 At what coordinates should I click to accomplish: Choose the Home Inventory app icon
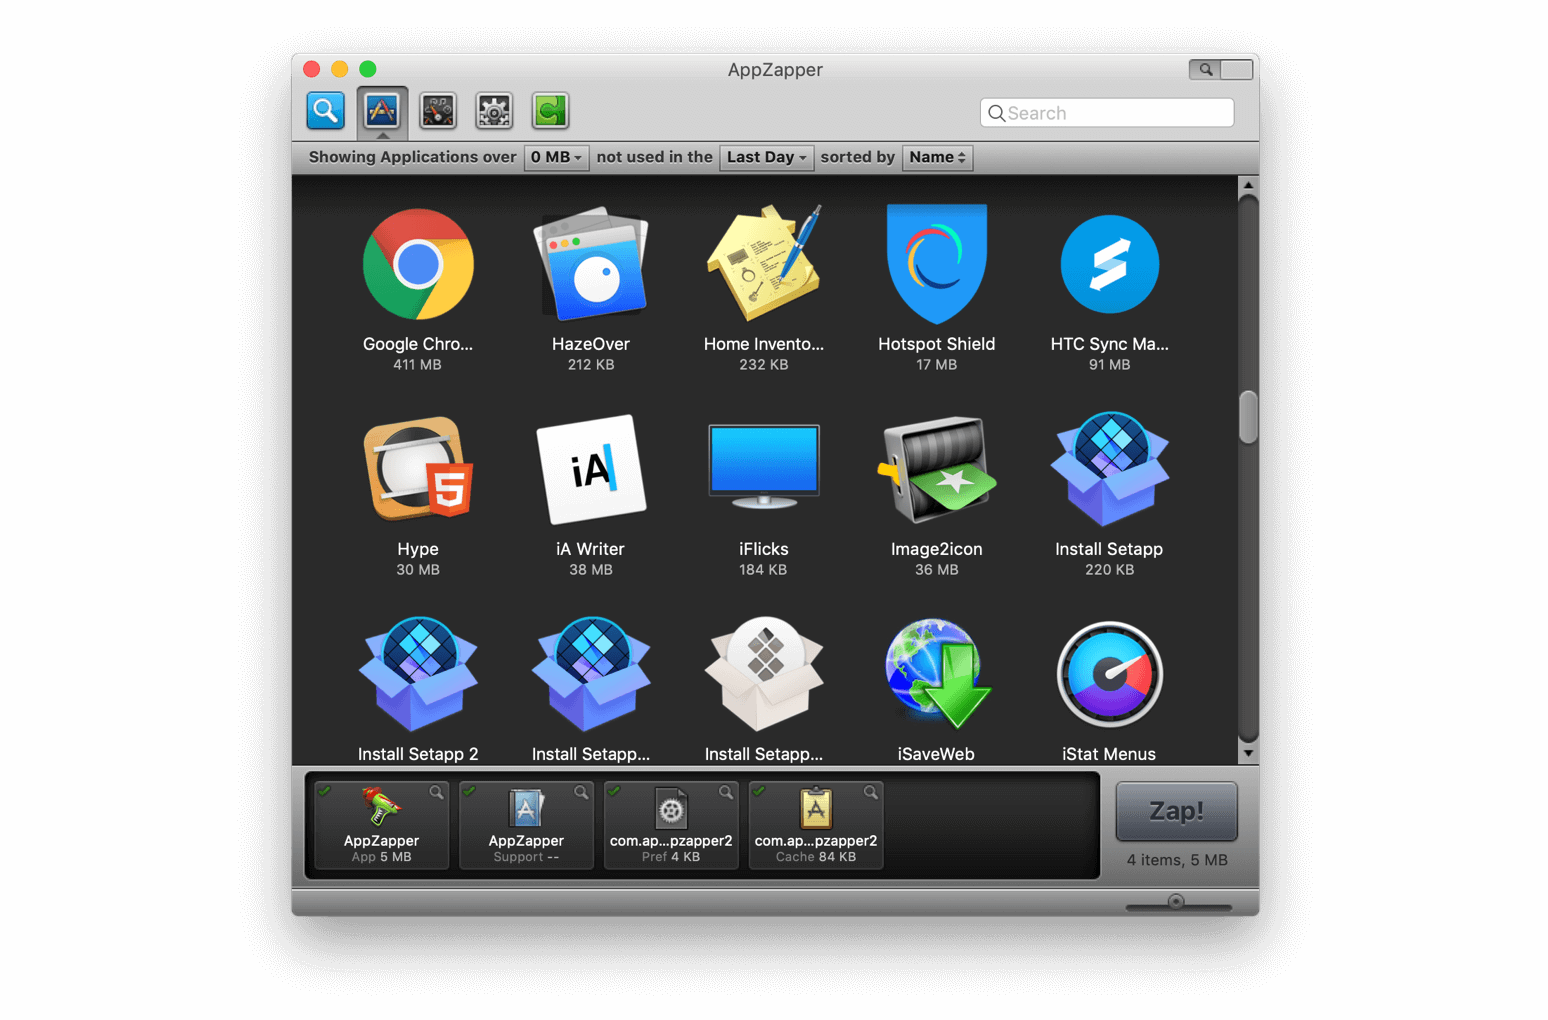click(764, 264)
